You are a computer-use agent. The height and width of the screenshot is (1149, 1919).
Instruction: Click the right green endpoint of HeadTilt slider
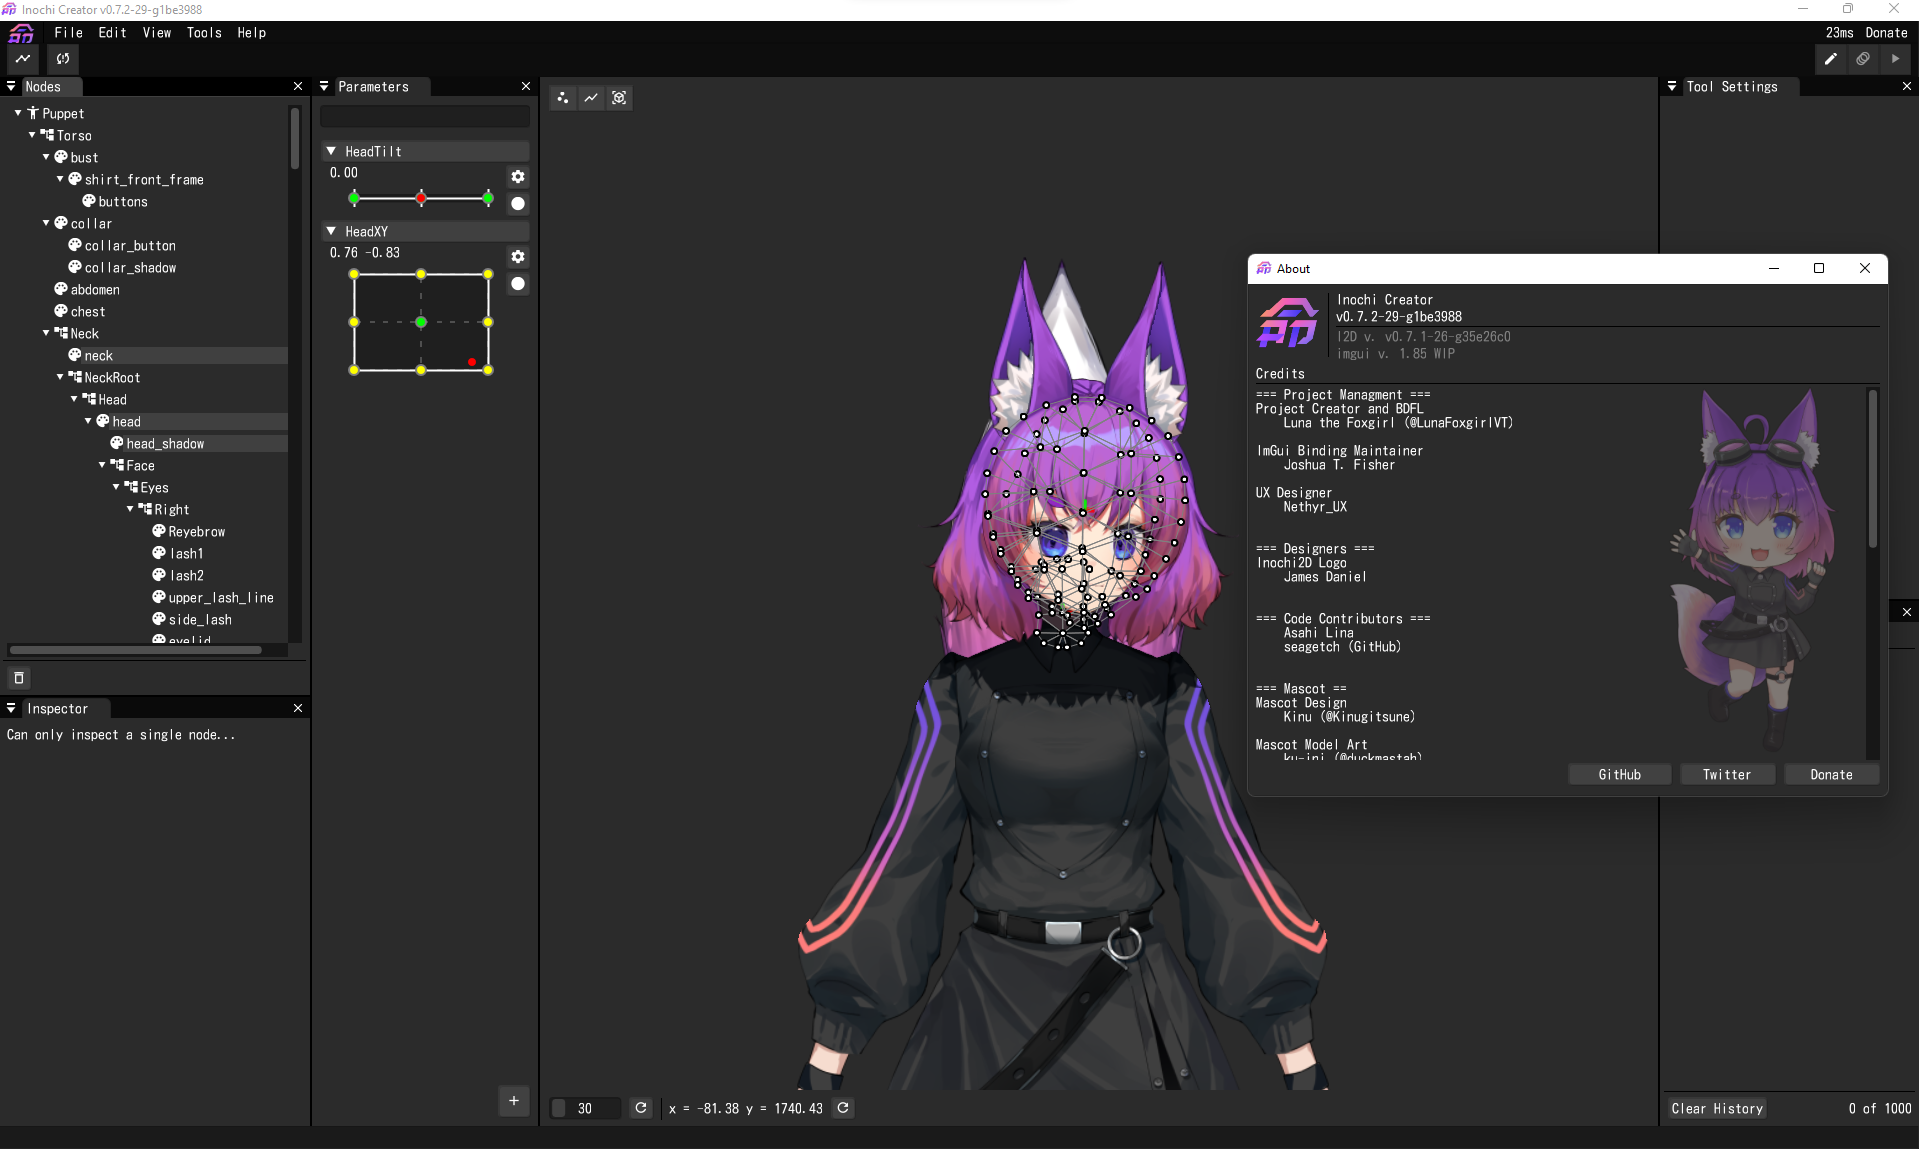tap(488, 198)
